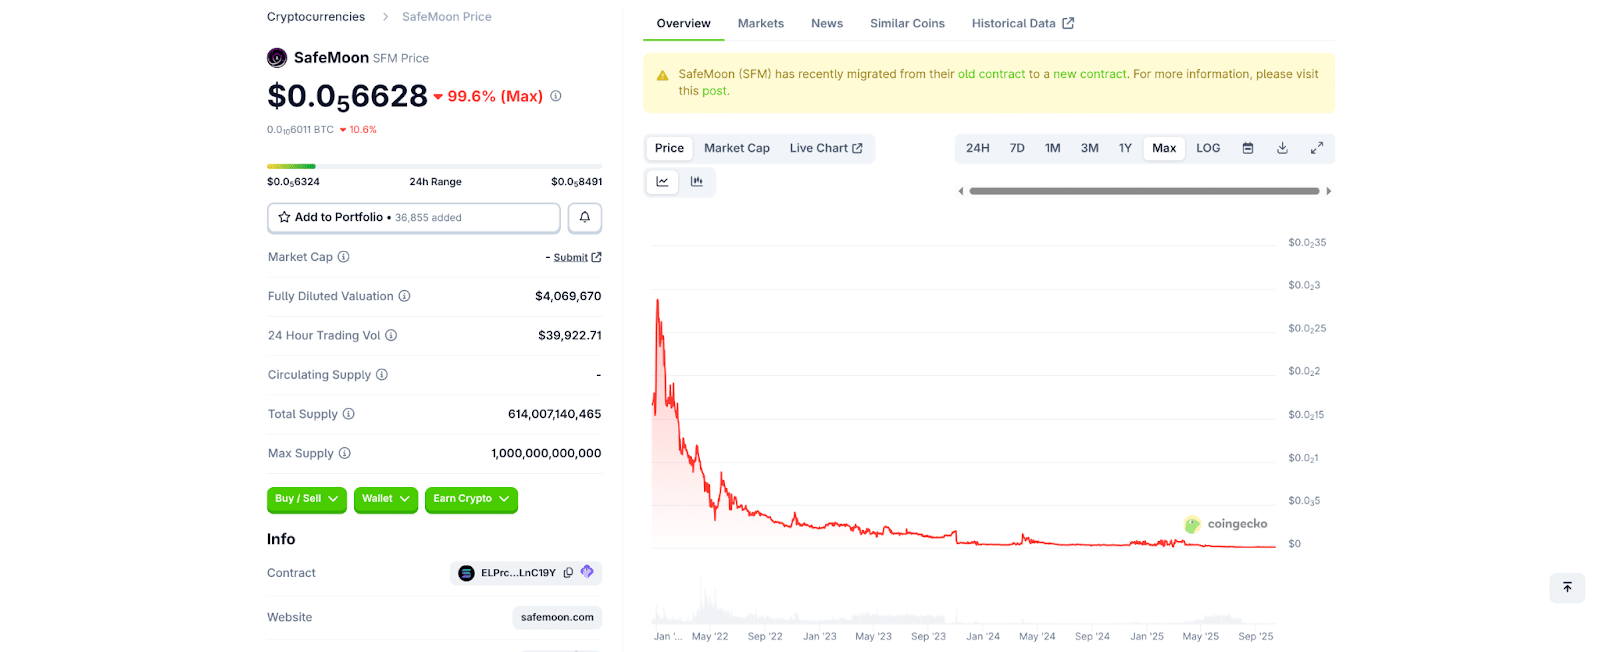
Task: Select the 3M time range
Action: pos(1090,148)
